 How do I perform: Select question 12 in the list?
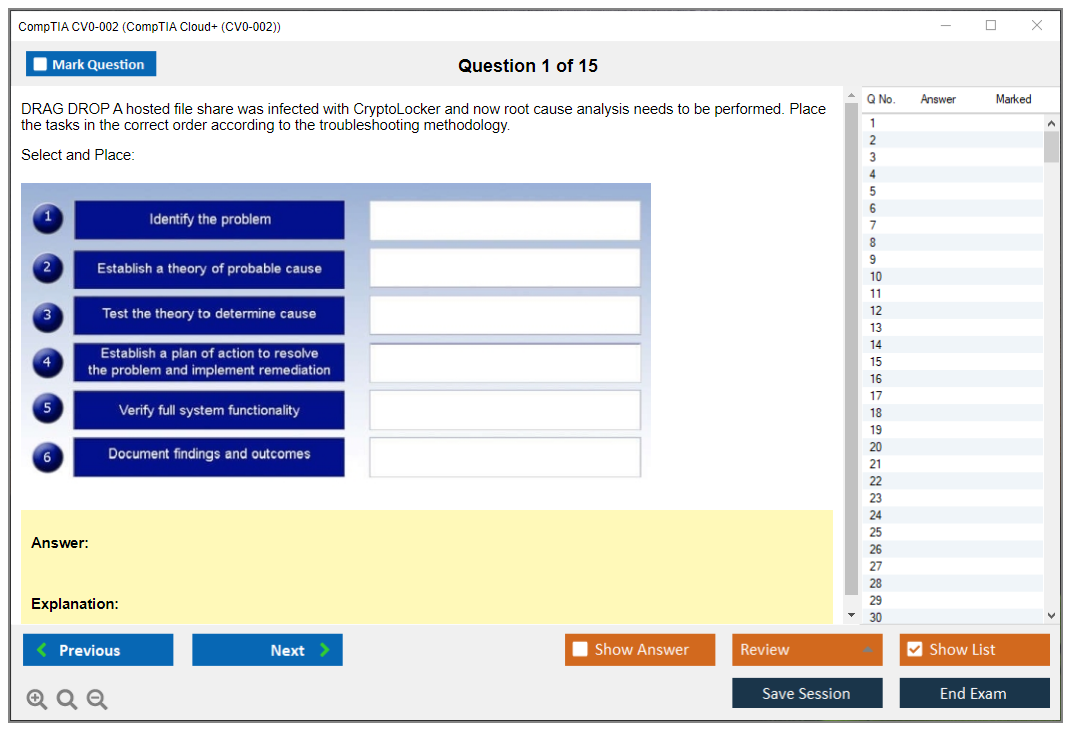tap(875, 311)
